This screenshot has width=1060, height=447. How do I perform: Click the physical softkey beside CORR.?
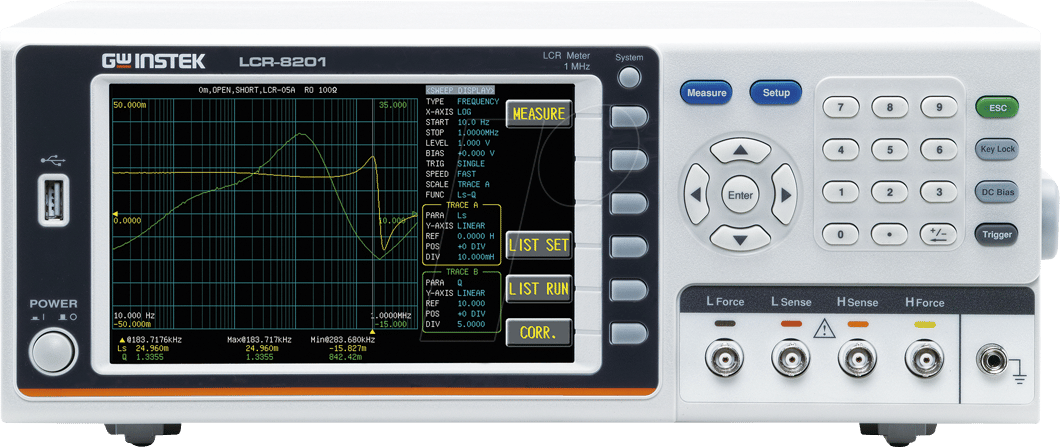629,333
